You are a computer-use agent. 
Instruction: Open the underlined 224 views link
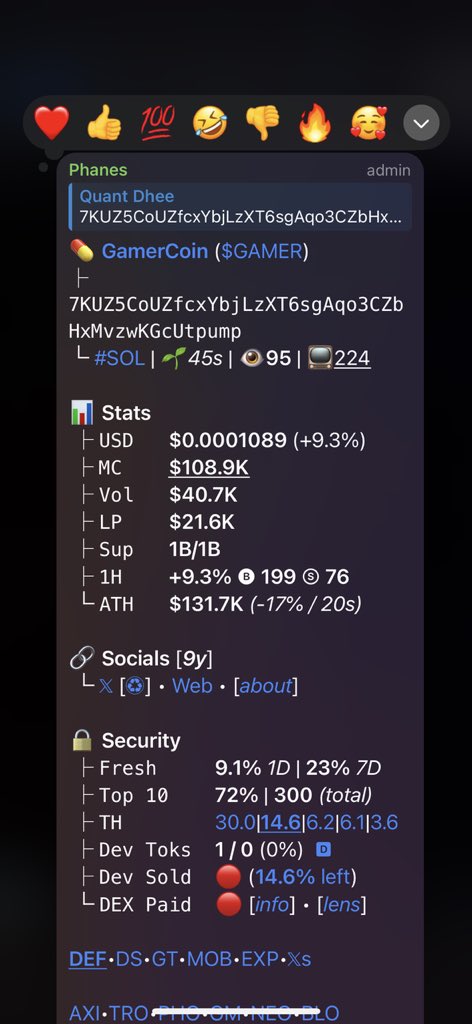(352, 359)
